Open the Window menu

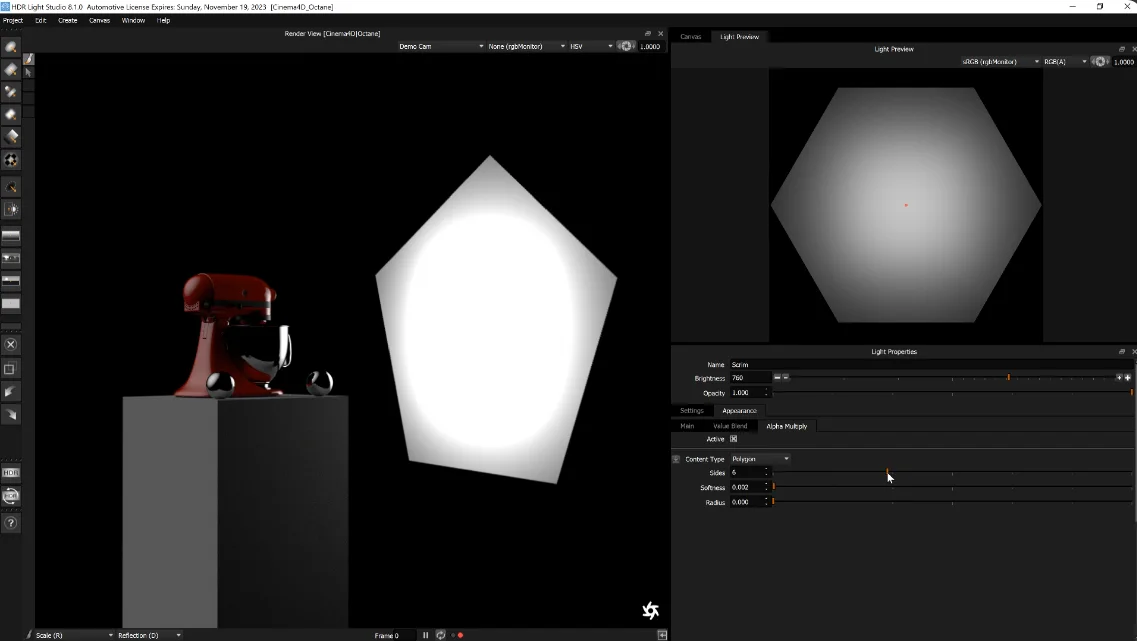133,20
